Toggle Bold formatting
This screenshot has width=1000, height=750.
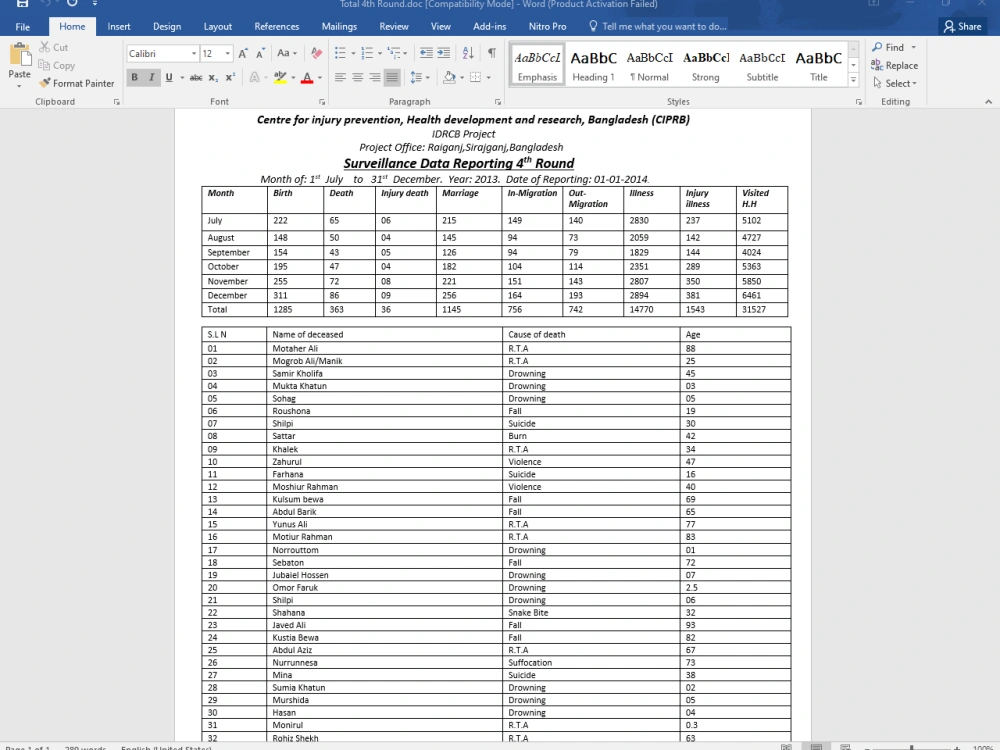click(135, 77)
